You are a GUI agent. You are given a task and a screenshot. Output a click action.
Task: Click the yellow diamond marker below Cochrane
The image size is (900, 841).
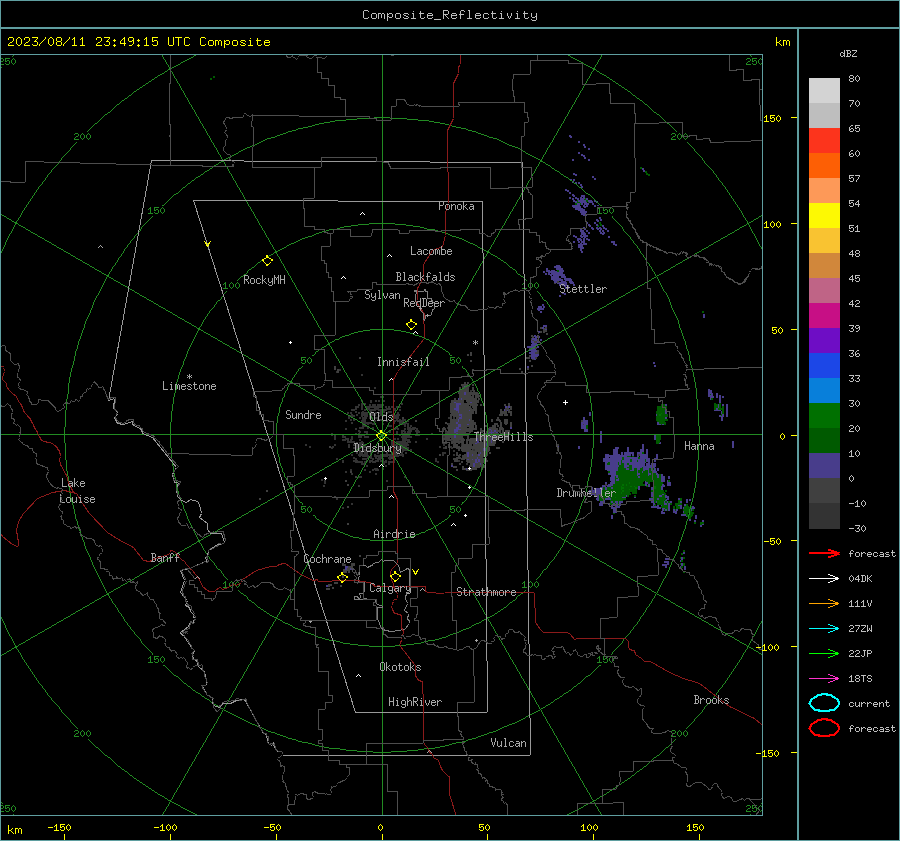(343, 578)
